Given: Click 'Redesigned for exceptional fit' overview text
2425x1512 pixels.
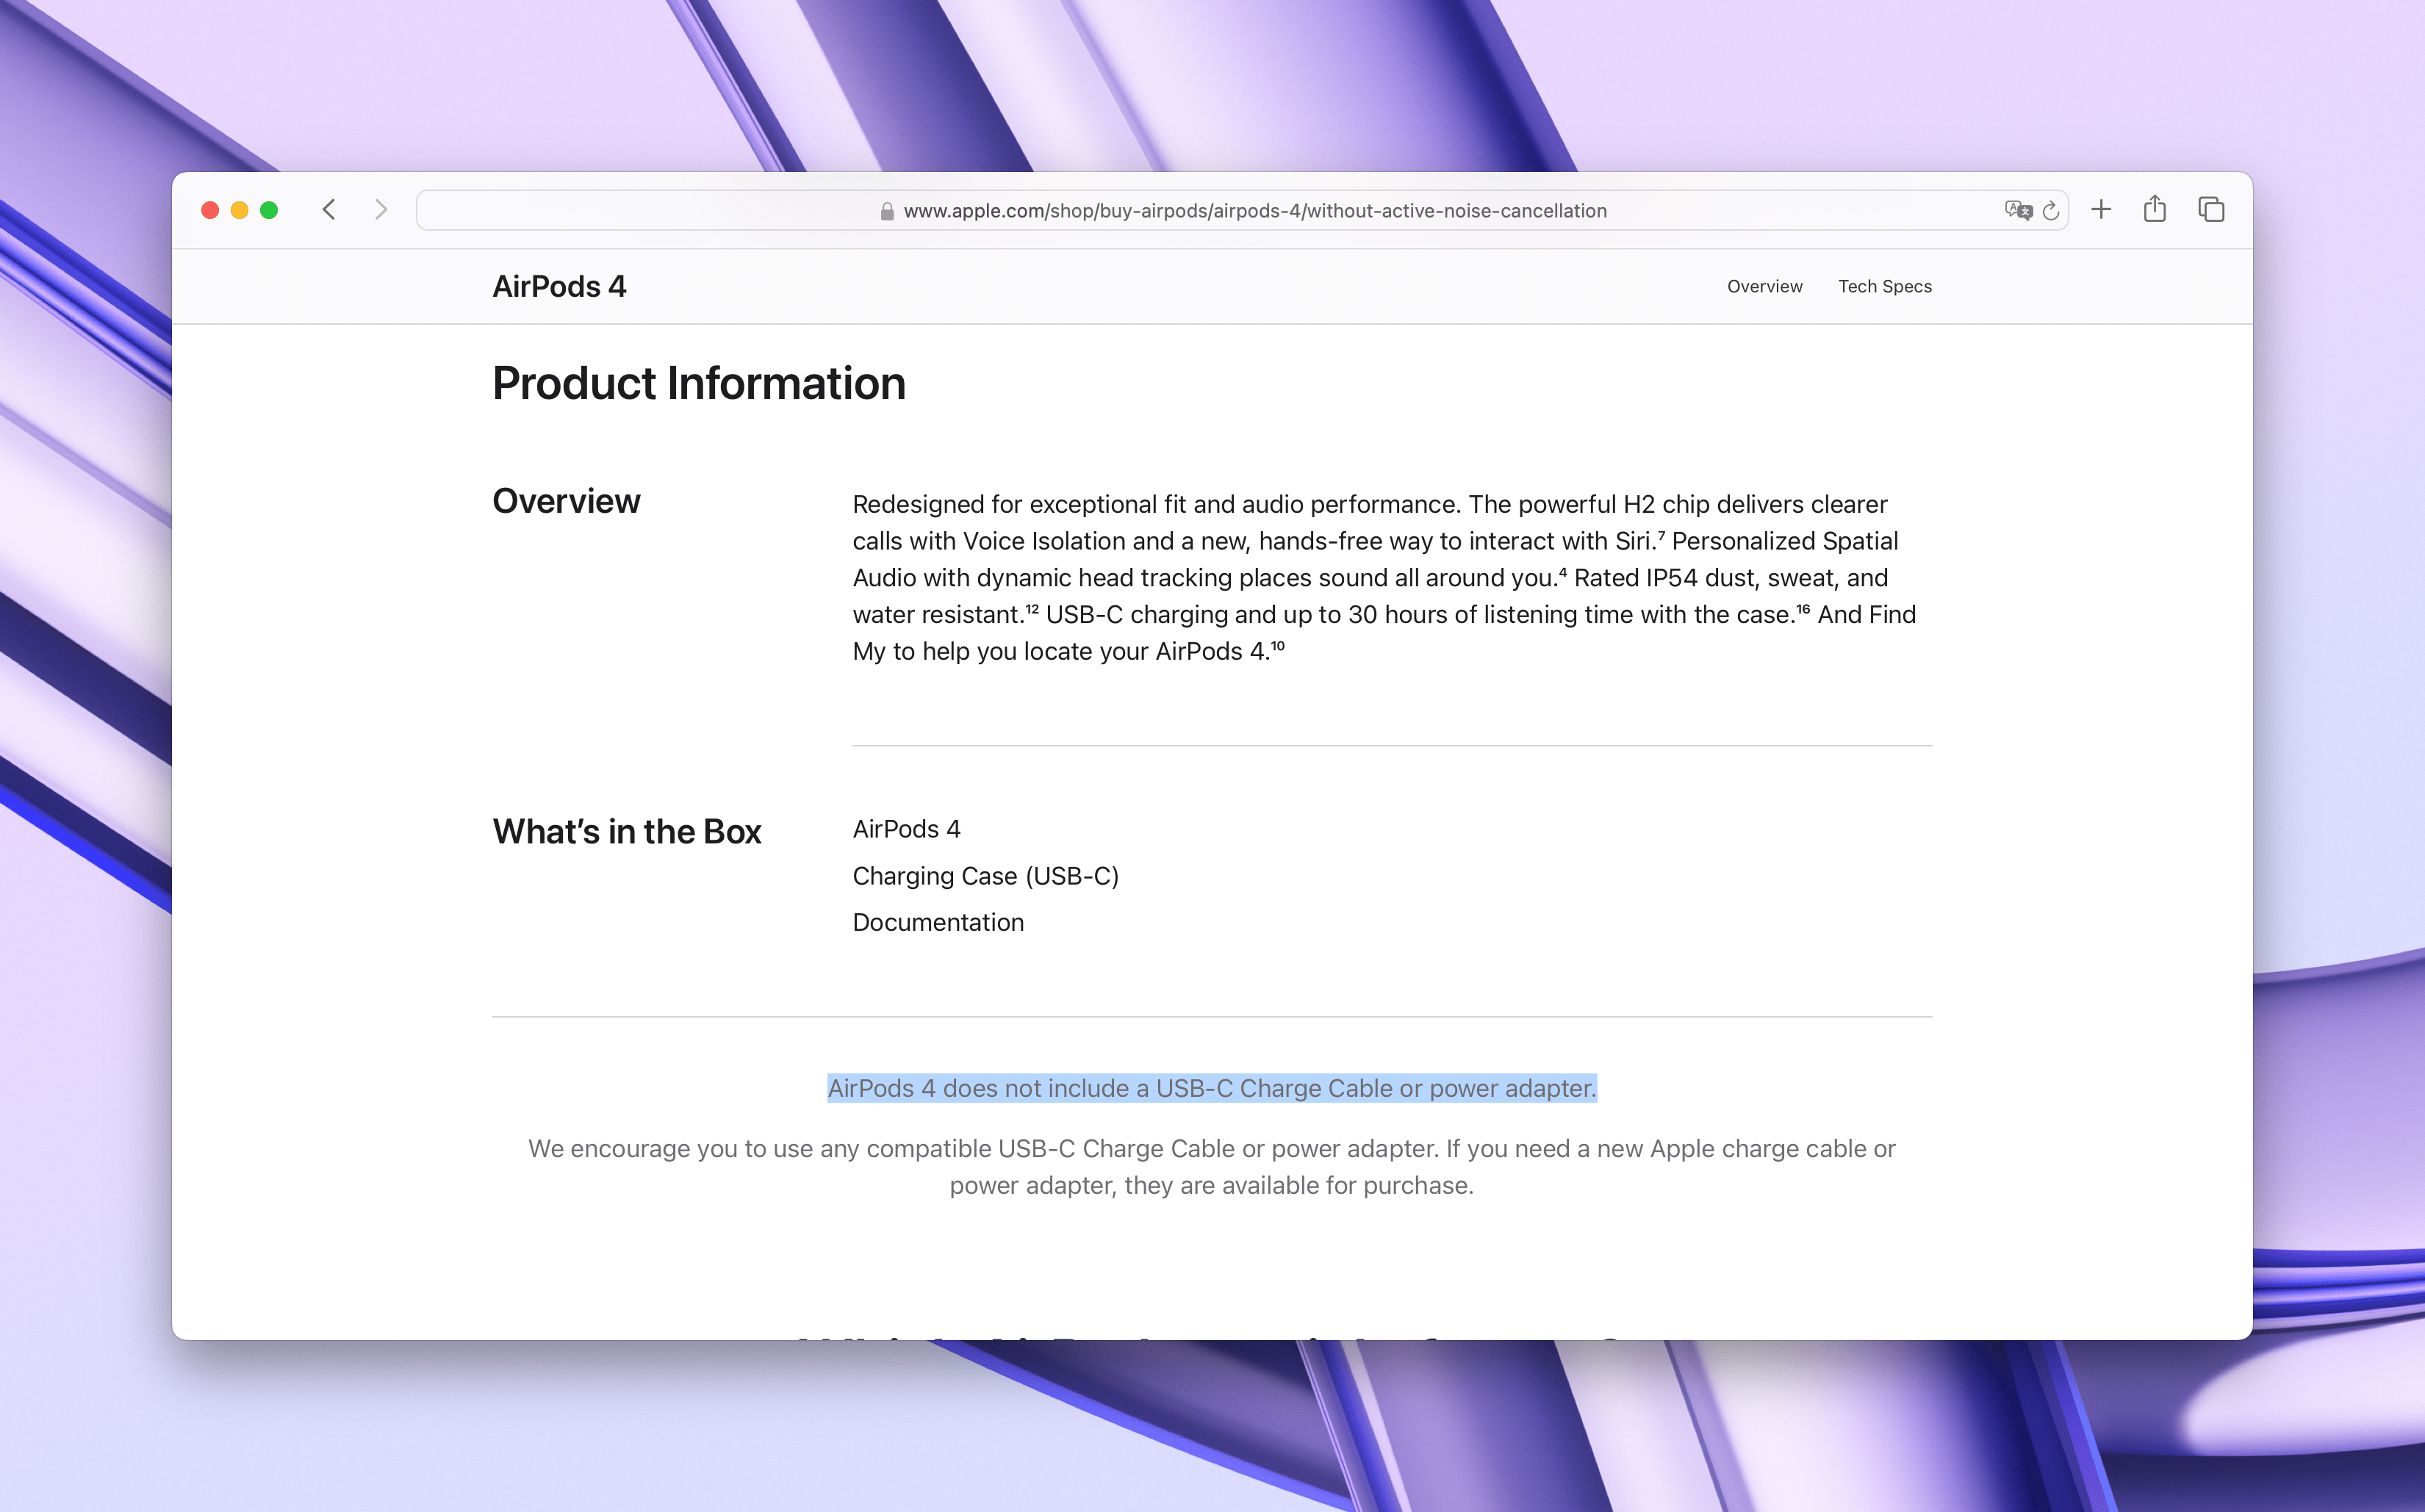Looking at the screenshot, I should [x=1384, y=577].
